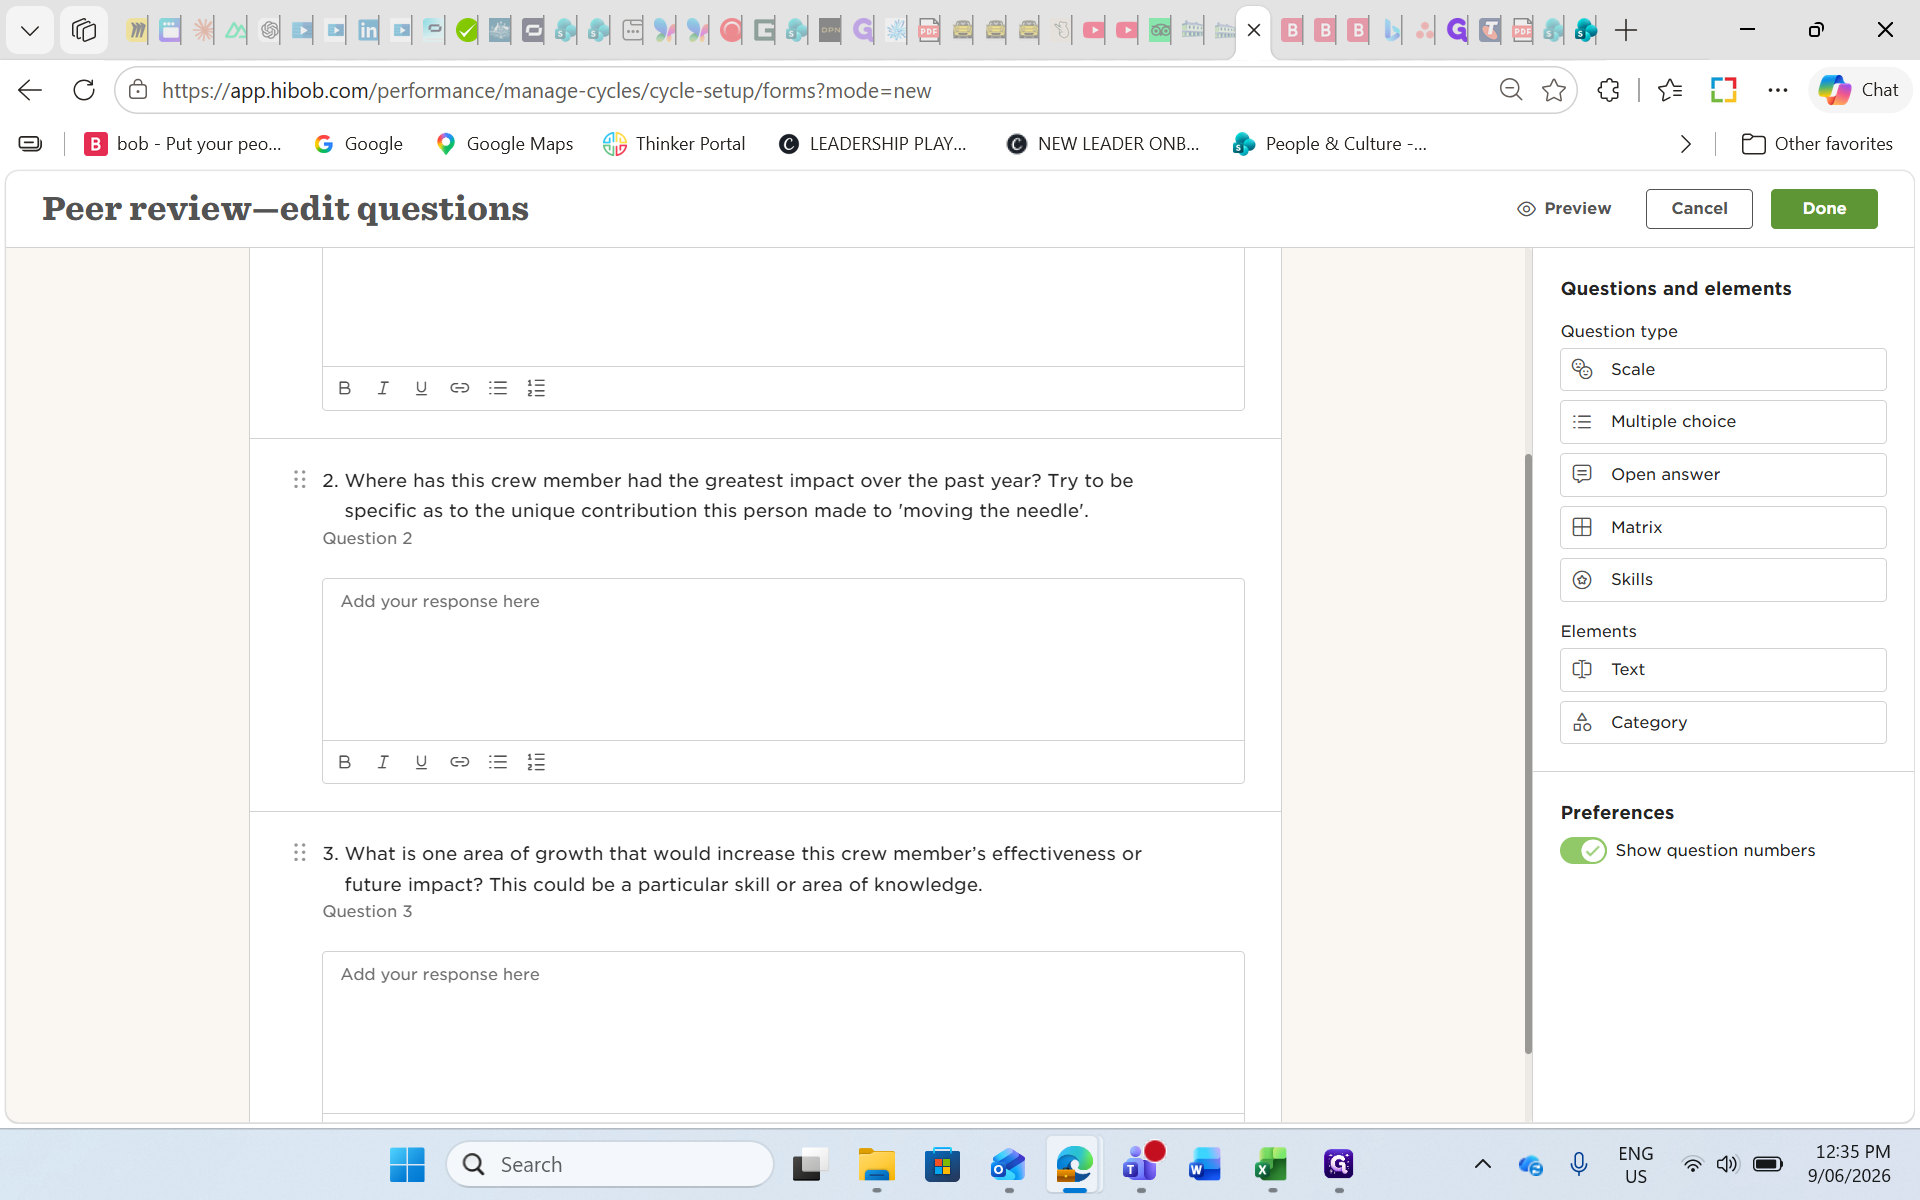1920x1200 pixels.
Task: Insert link via Question 2 toolbar icon
Action: click(x=459, y=762)
